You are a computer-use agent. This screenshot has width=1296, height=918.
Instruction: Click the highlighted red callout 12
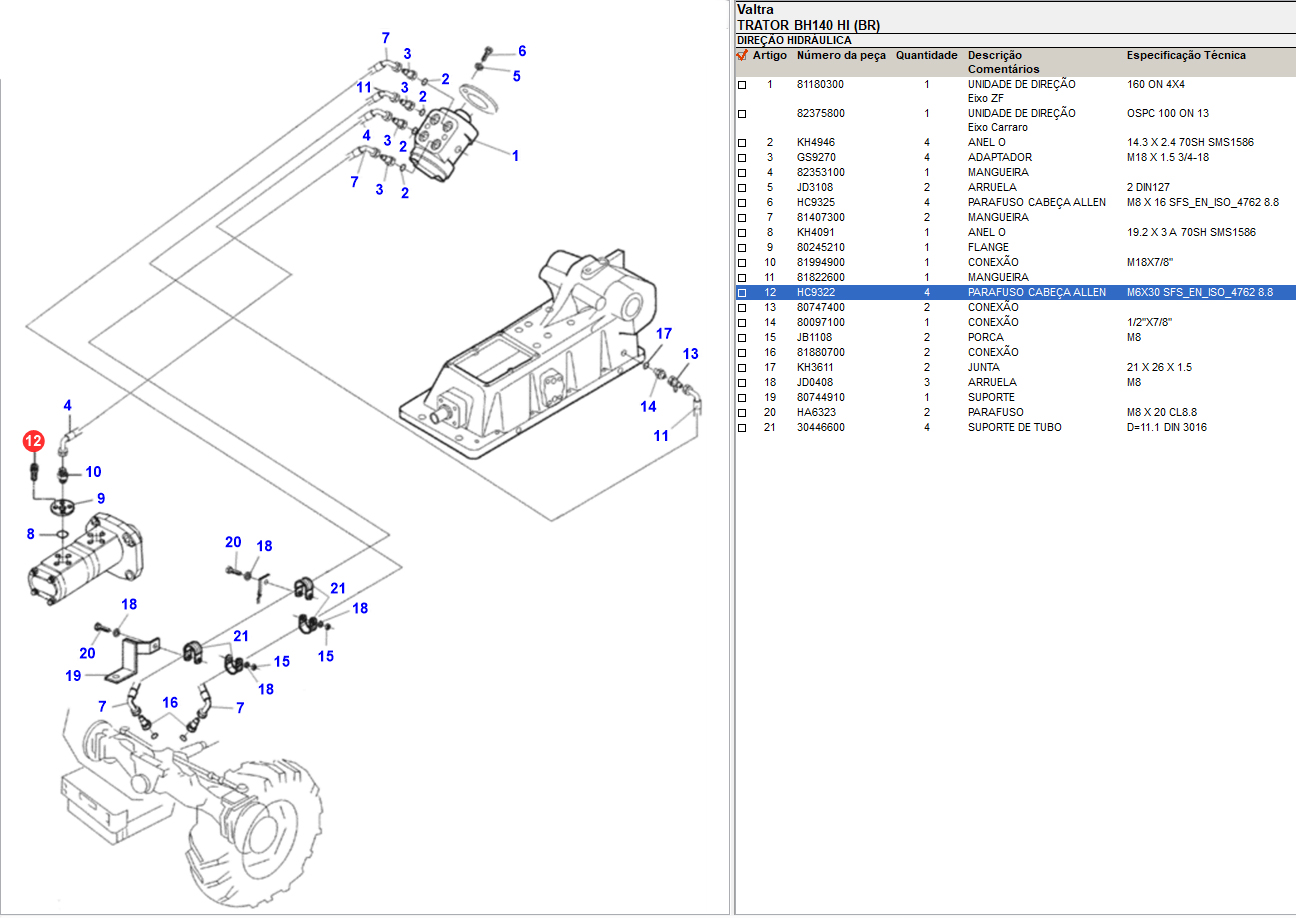point(34,440)
